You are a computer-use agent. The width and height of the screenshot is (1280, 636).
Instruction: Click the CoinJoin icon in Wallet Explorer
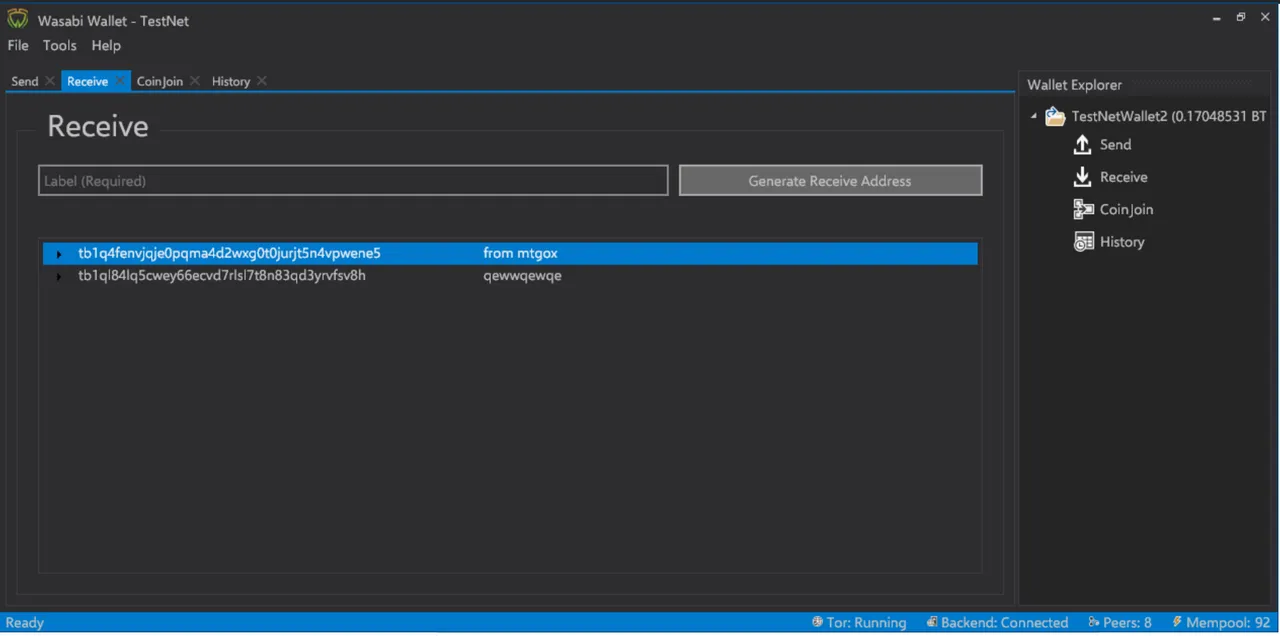1083,209
